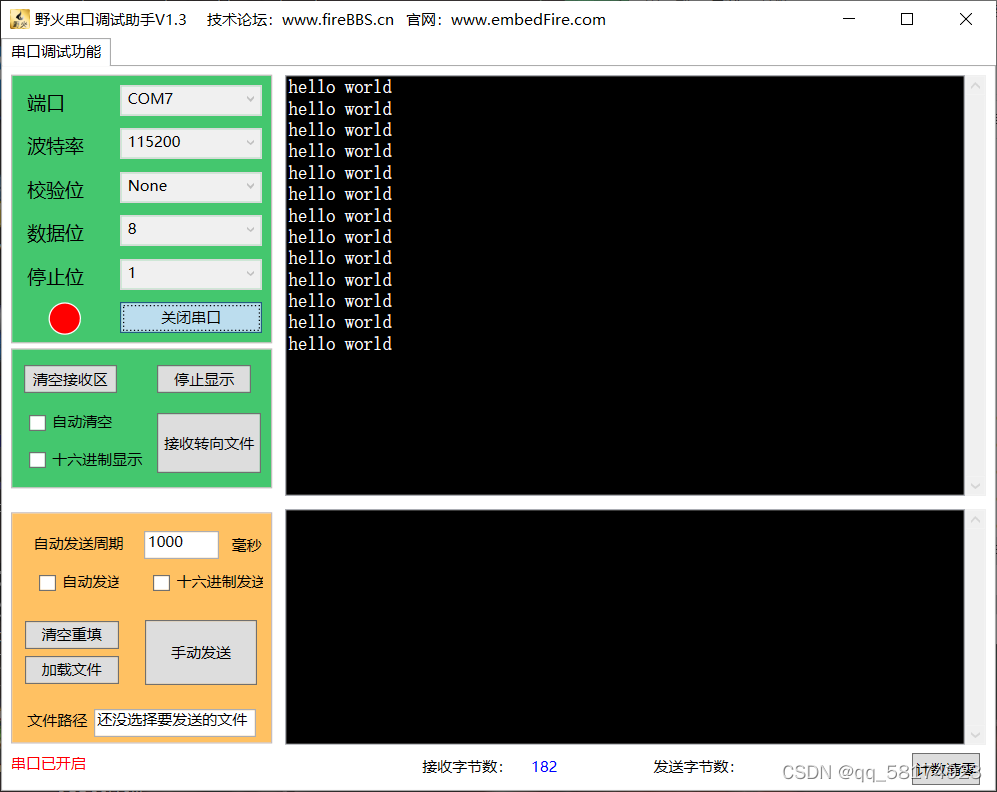Screen dimensions: 997x792
Task: Click the 手动发送 button
Action: (201, 652)
